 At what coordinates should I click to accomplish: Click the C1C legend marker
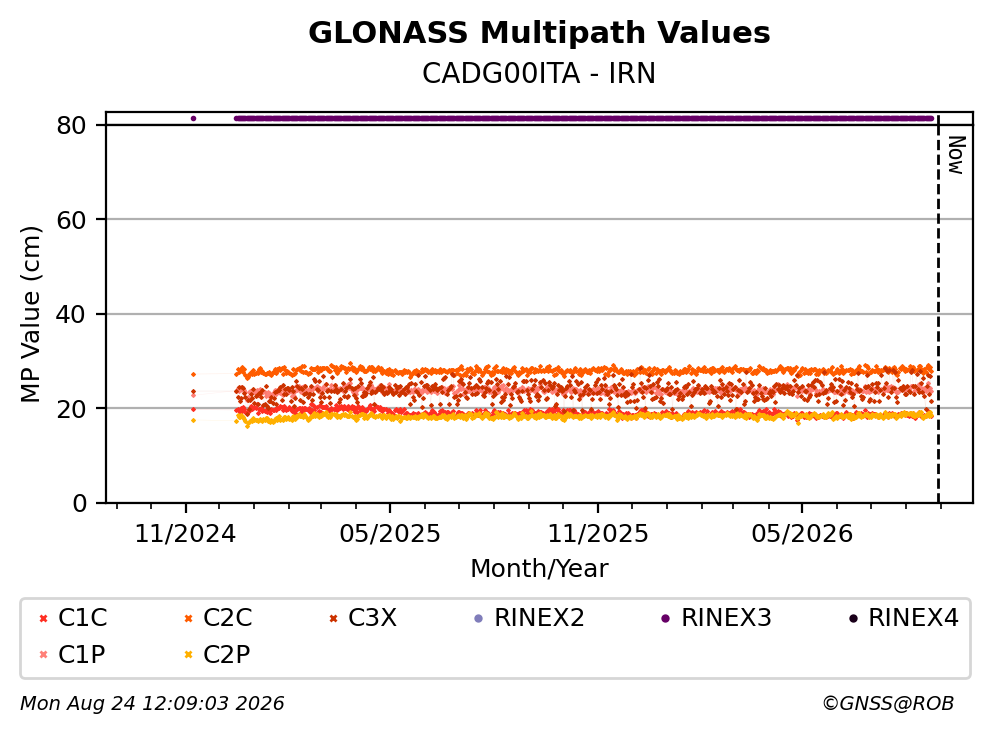[x=43, y=619]
